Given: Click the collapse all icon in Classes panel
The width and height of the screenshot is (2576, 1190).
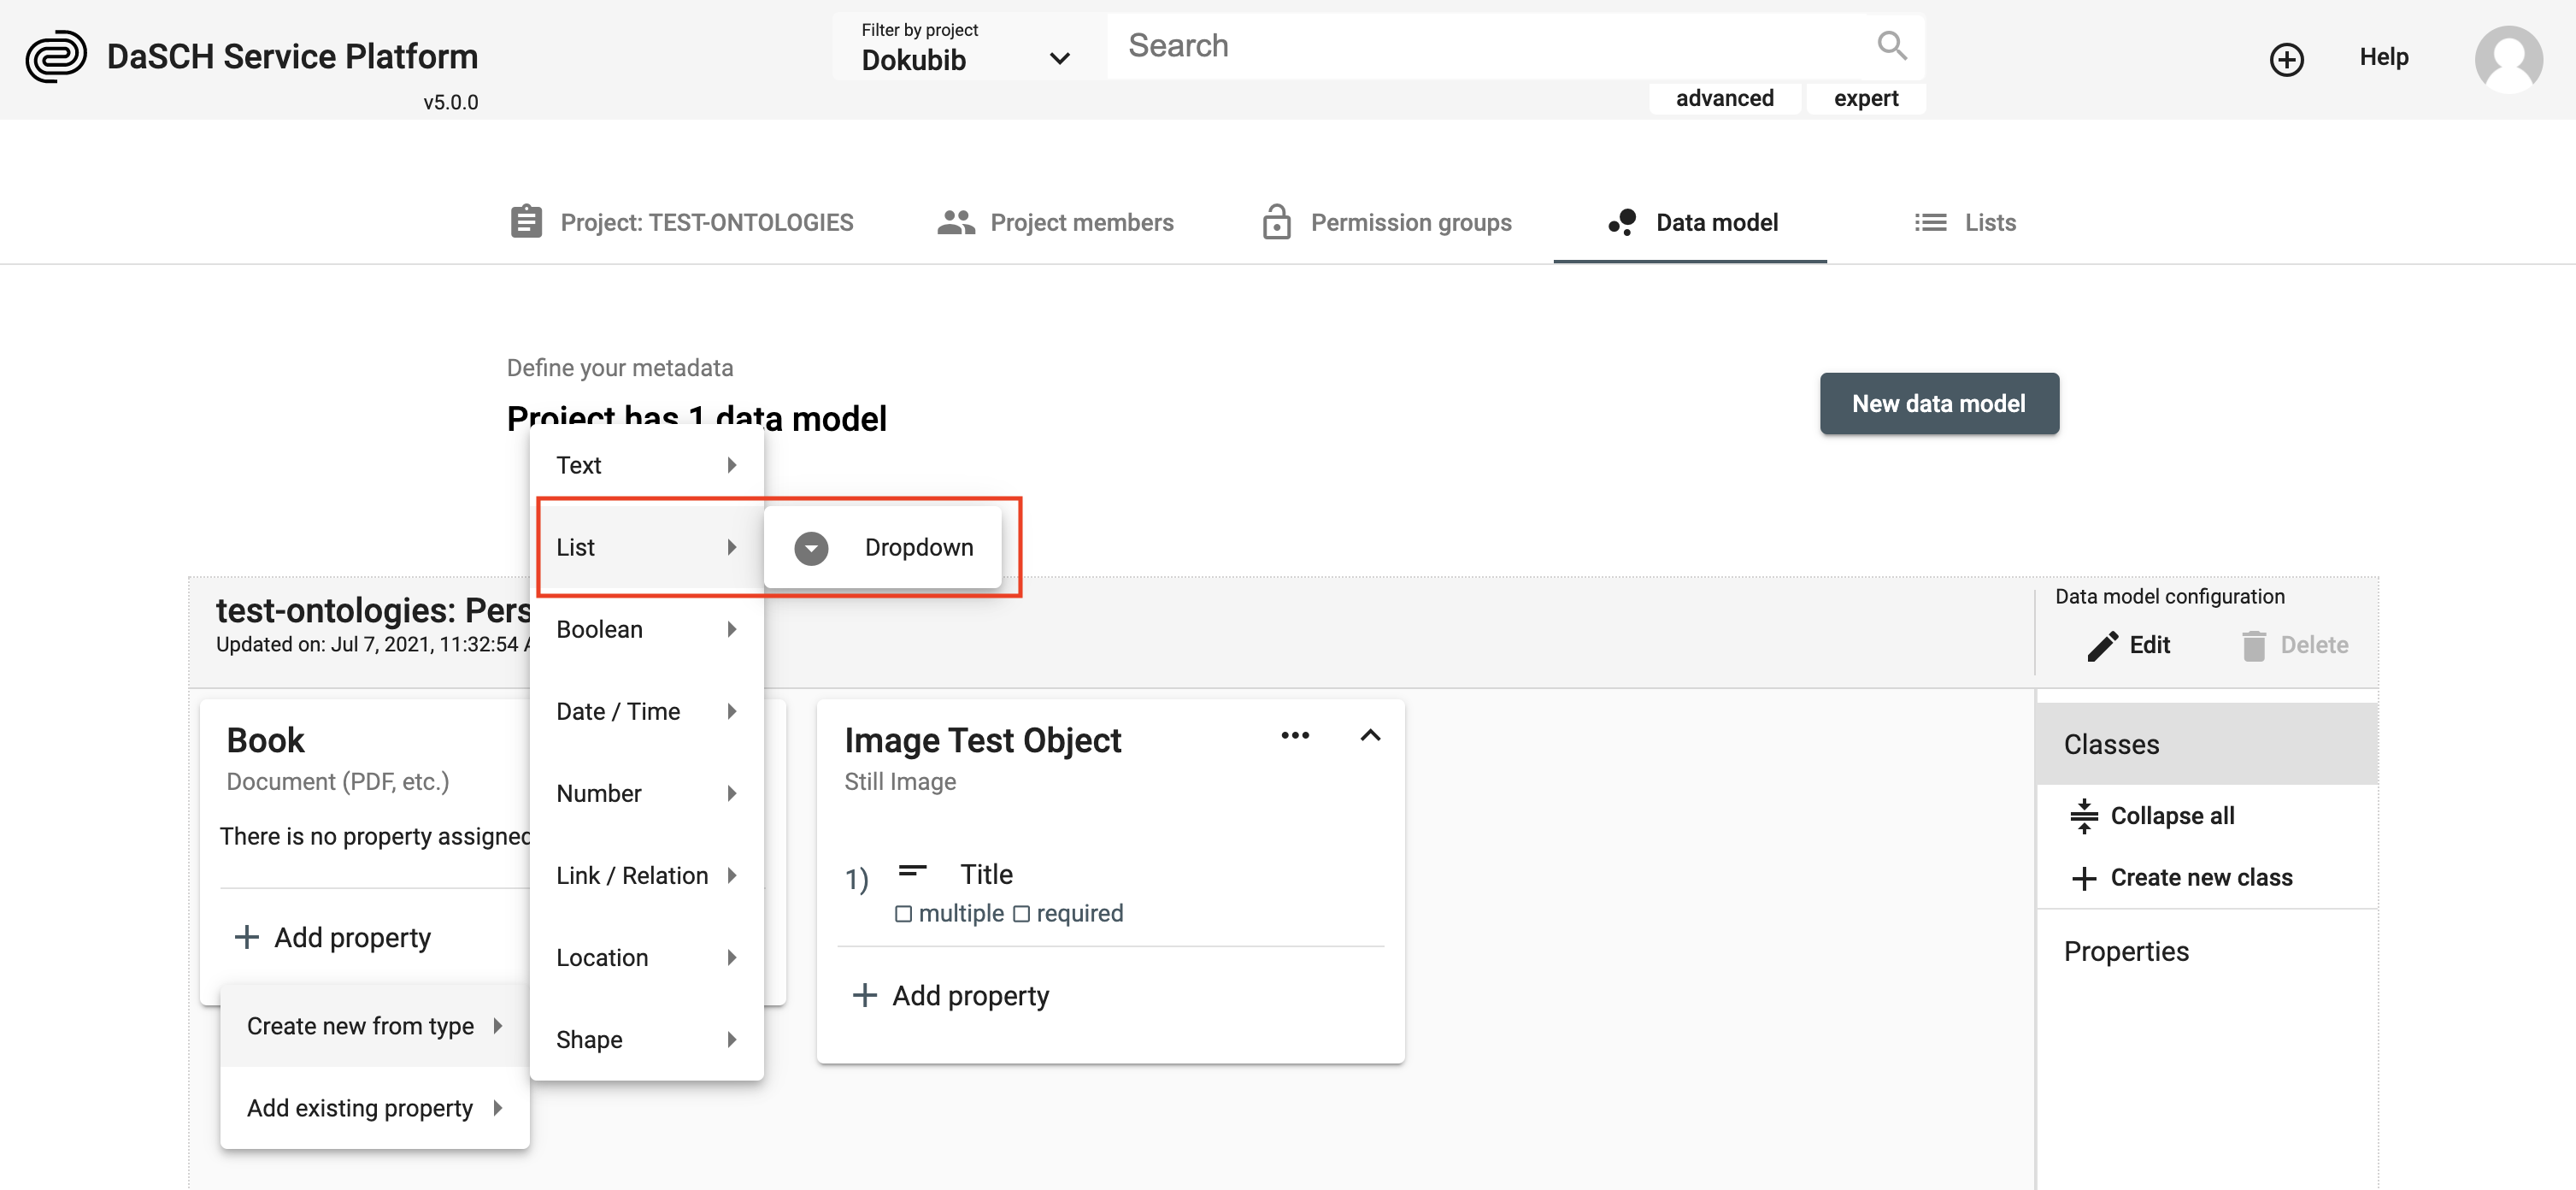Looking at the screenshot, I should click(x=2085, y=814).
